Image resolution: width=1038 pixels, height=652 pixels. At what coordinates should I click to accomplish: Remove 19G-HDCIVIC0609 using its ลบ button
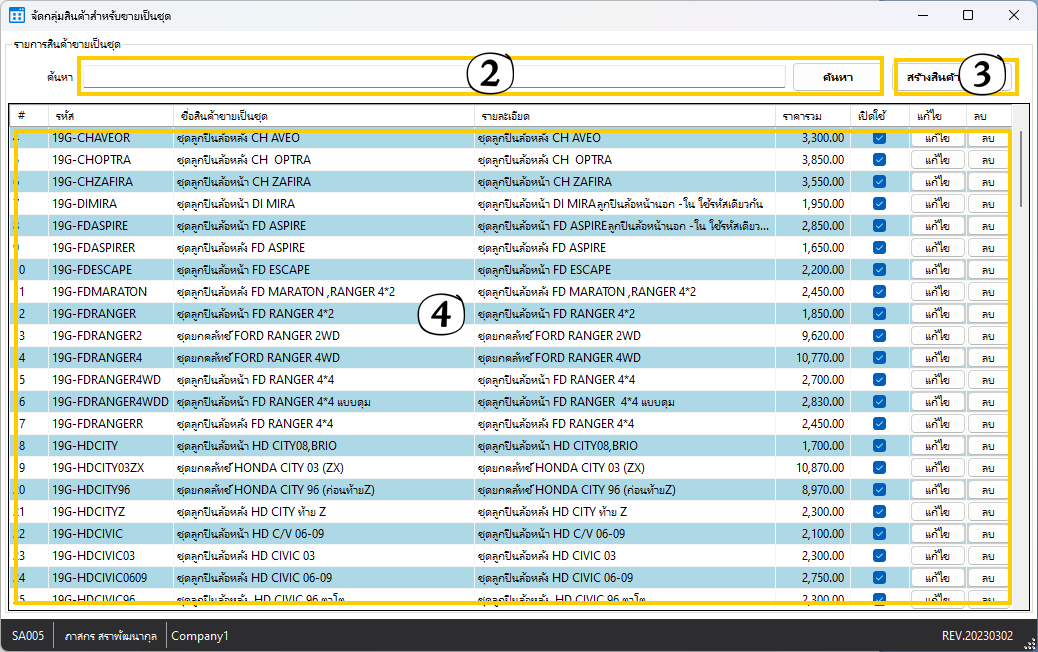tap(988, 578)
